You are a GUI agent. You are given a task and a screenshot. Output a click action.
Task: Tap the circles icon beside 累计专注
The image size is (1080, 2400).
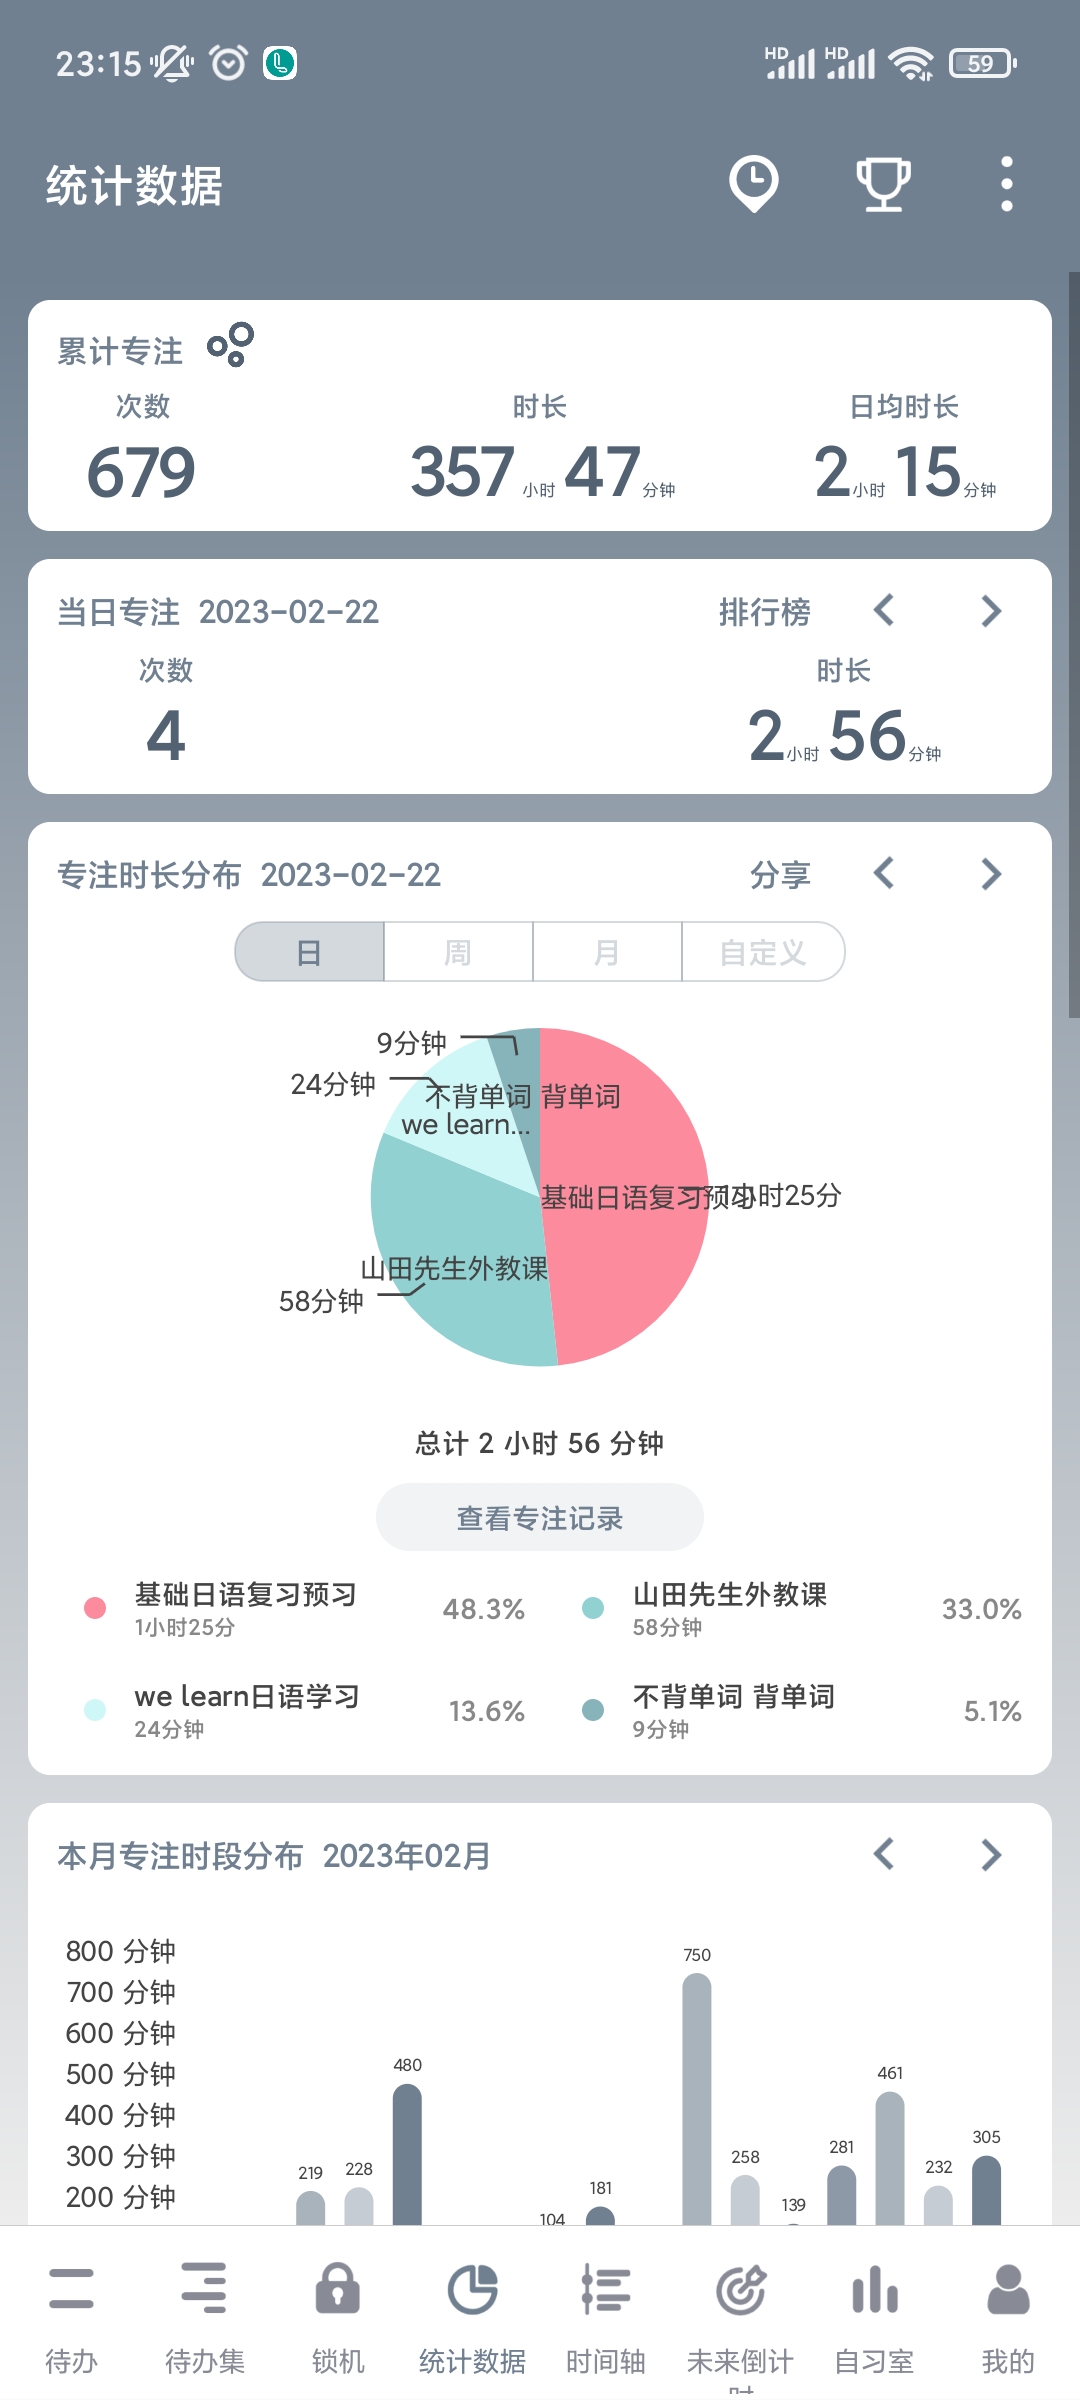[x=231, y=345]
